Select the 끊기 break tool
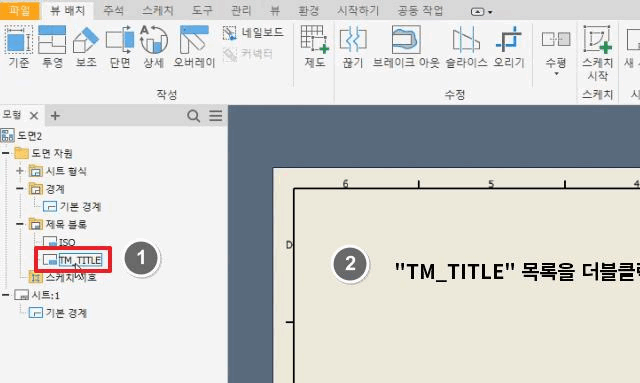 tap(353, 46)
